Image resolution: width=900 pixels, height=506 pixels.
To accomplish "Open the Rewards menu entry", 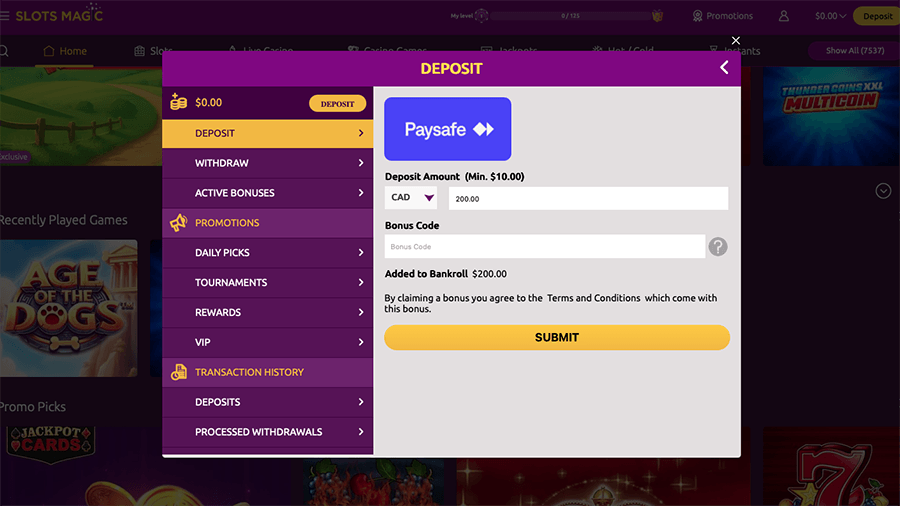I will click(x=267, y=312).
